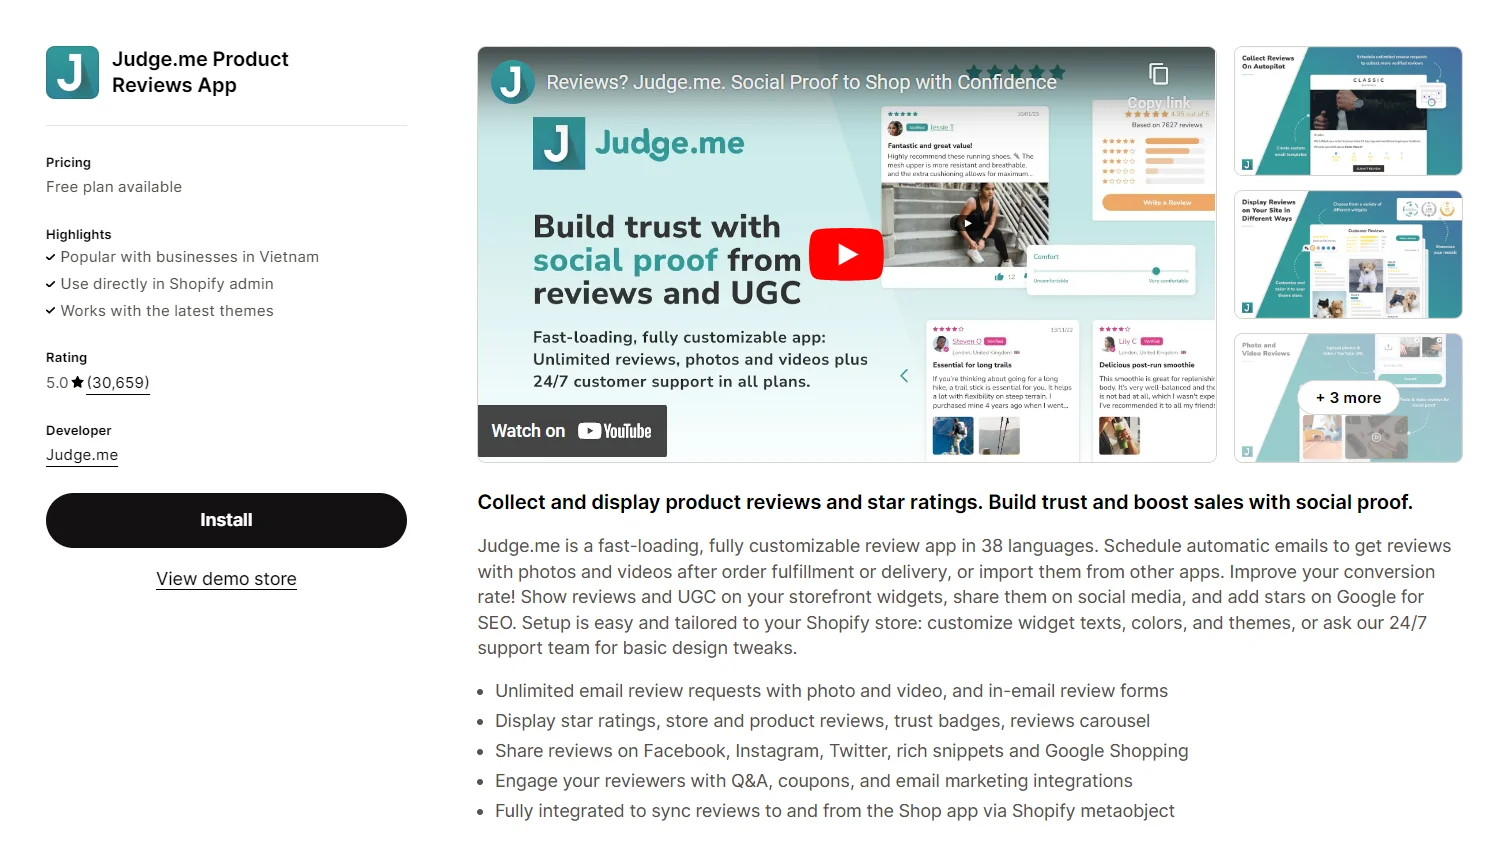Click the Free plan available text
Viewport: 1503px width, 845px height.
[x=114, y=187]
